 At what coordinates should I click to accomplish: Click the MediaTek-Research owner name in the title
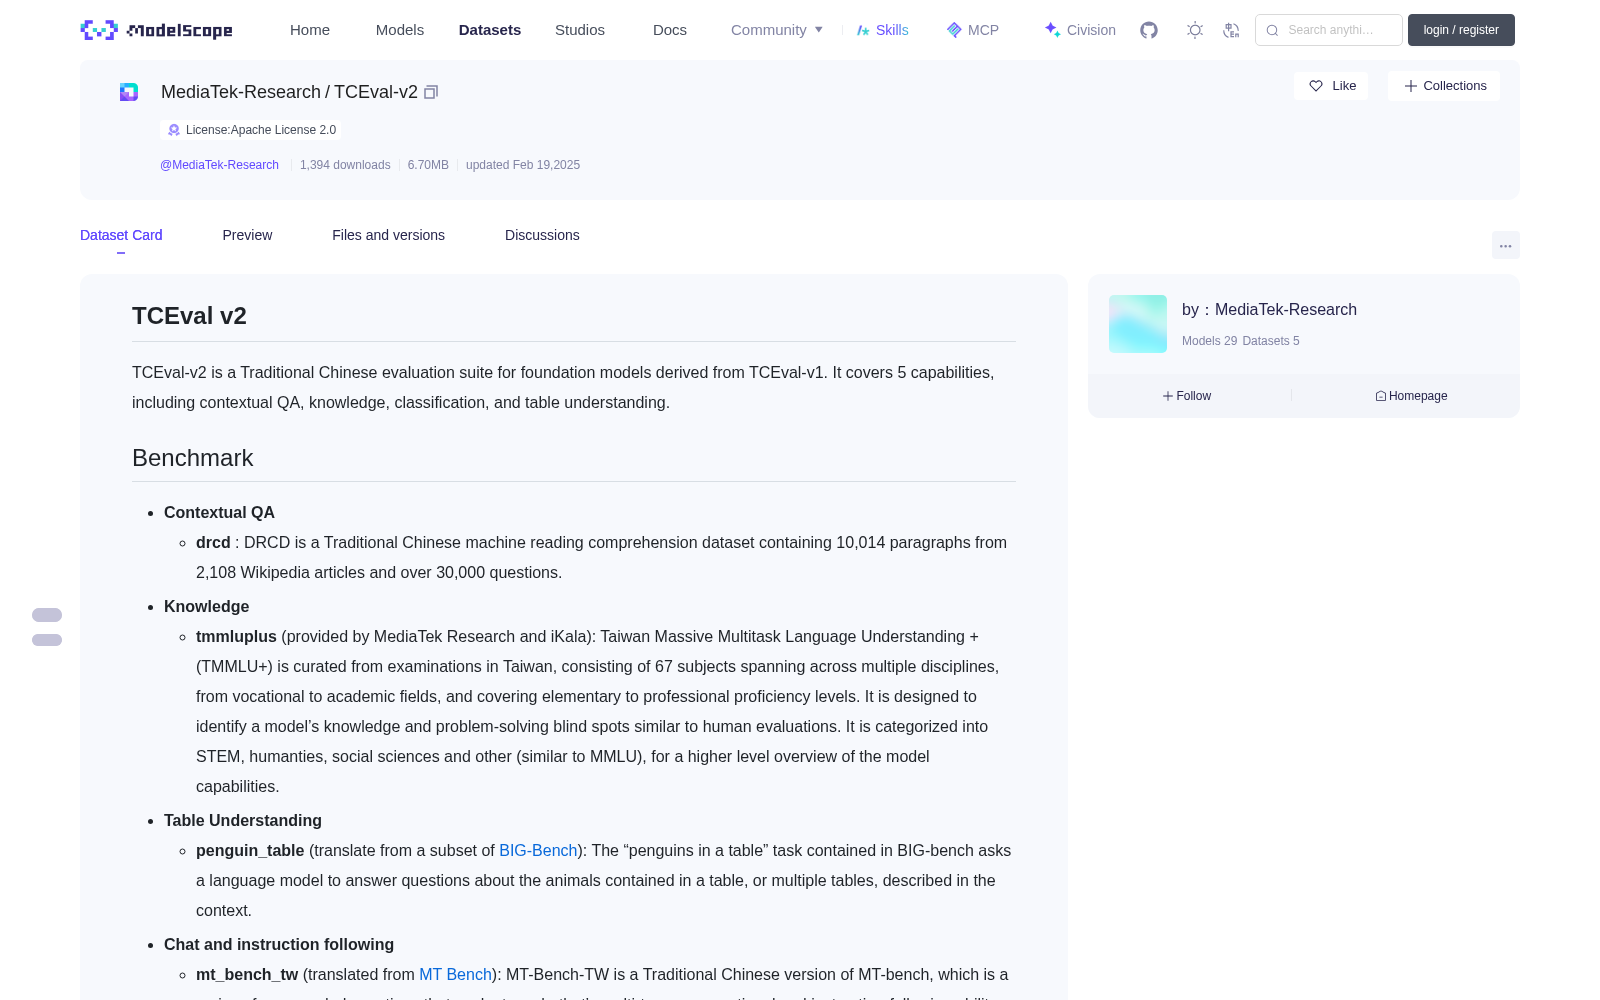point(241,92)
